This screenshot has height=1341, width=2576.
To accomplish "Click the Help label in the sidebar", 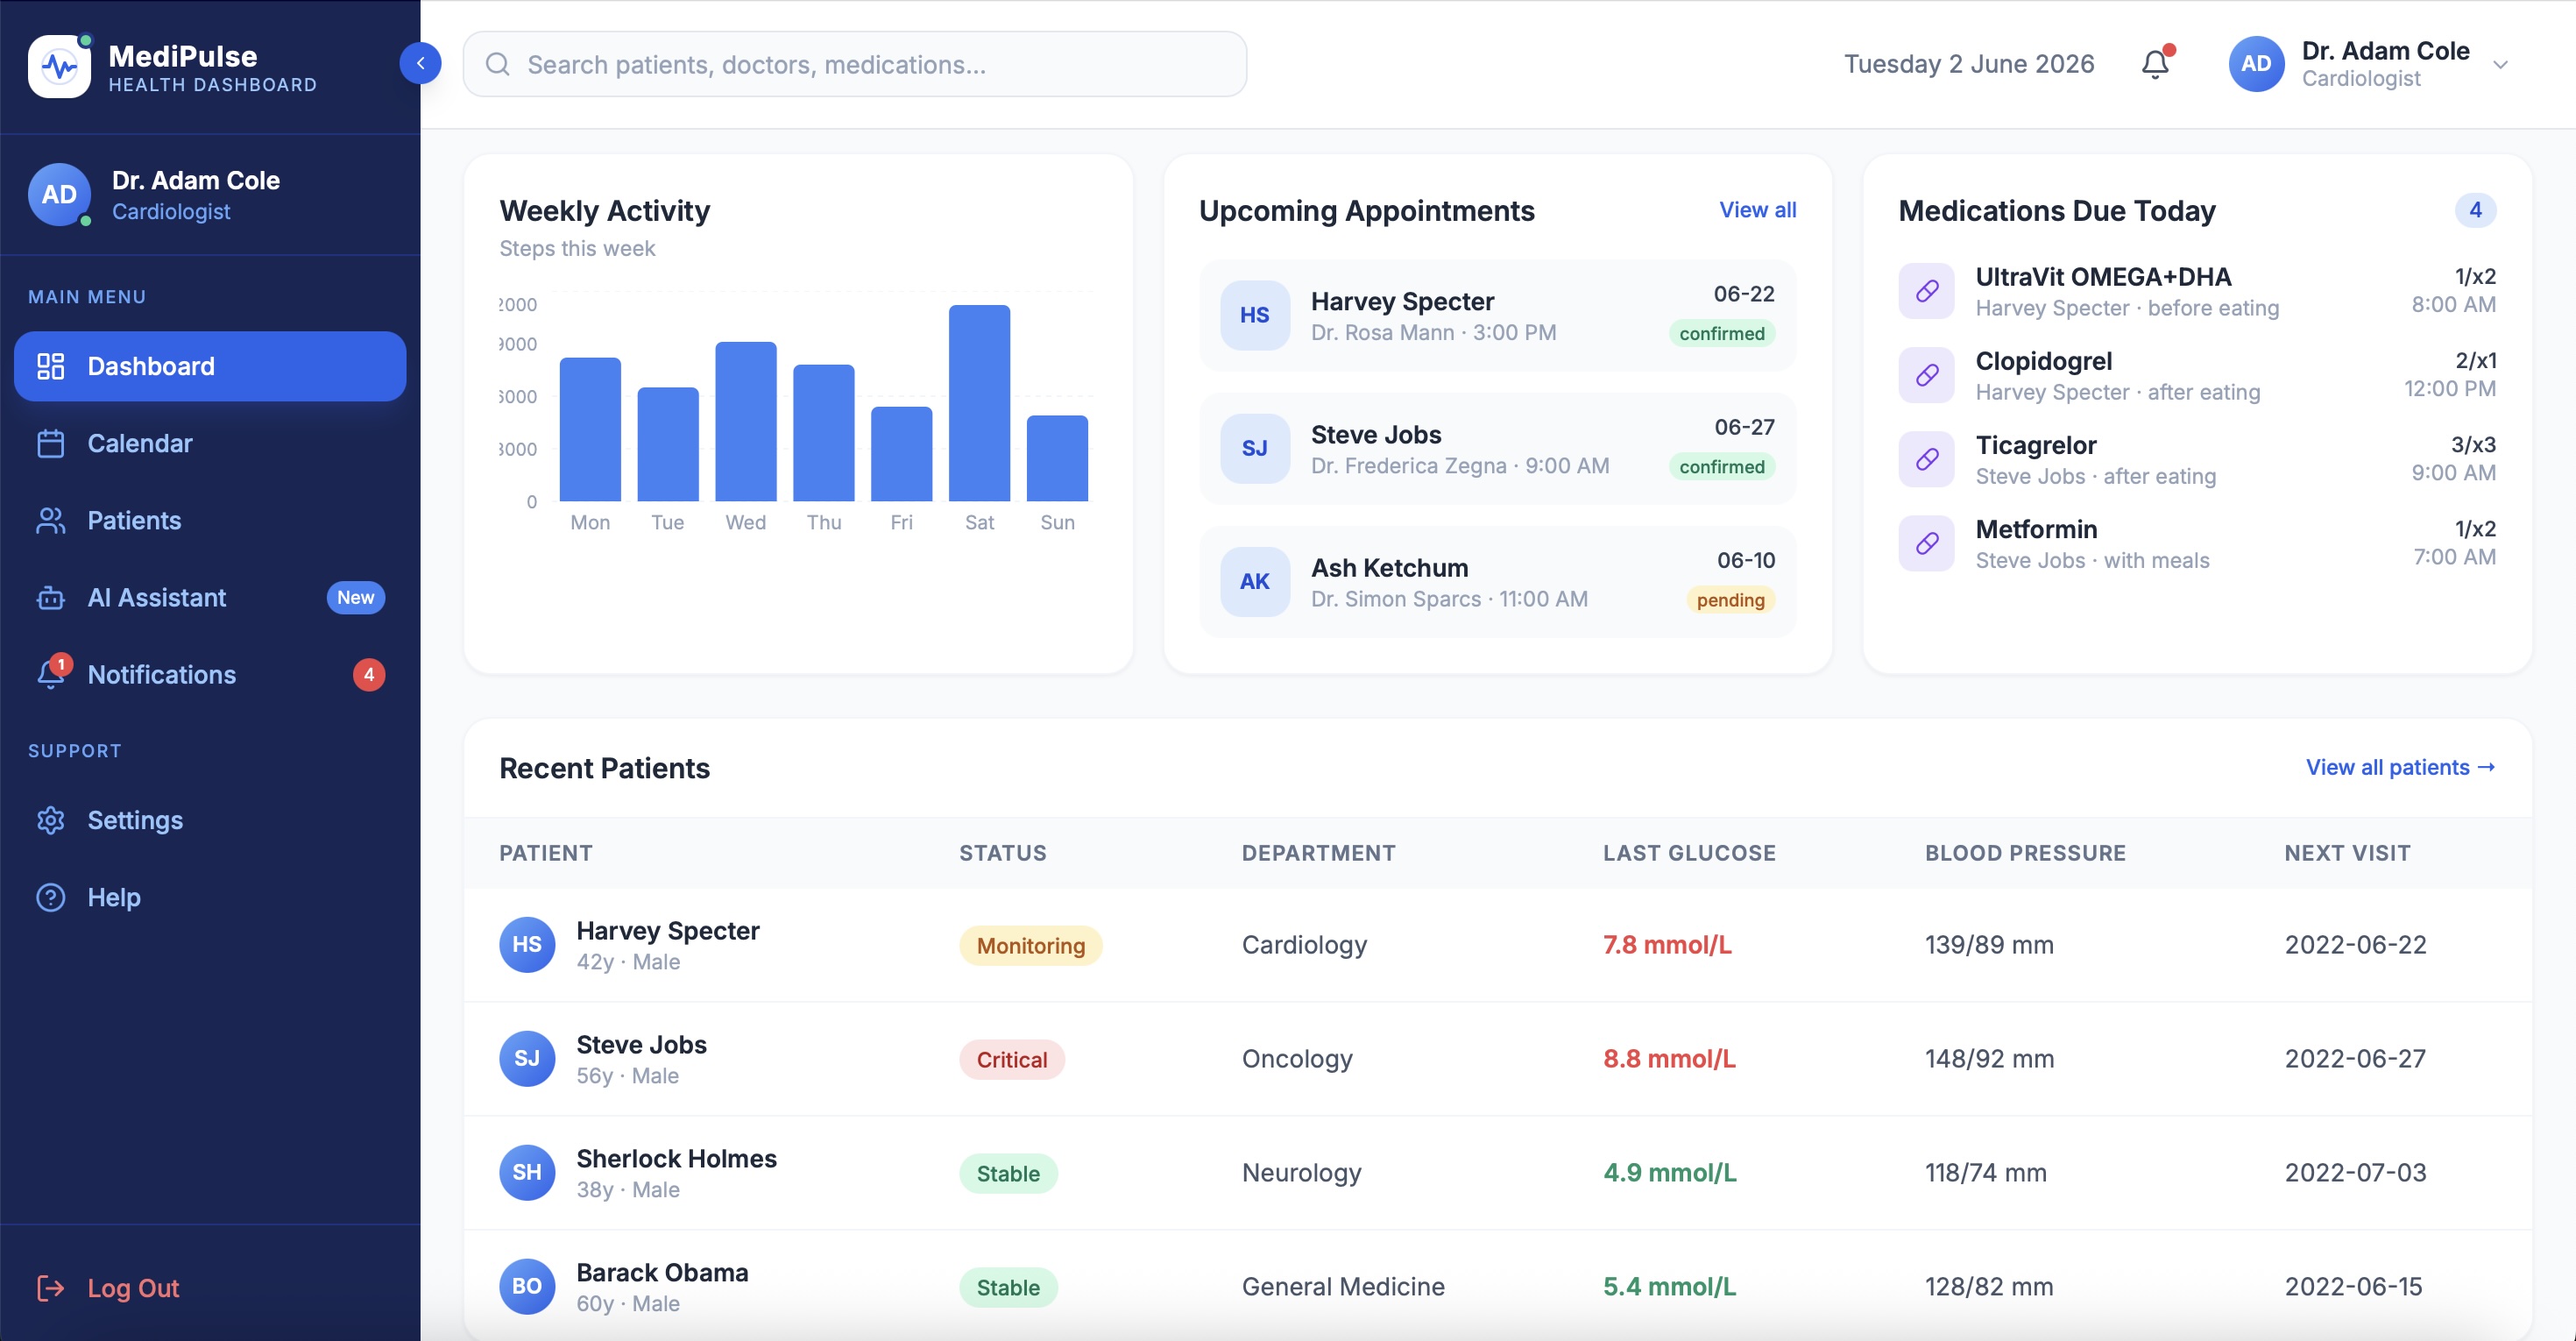I will click(114, 897).
